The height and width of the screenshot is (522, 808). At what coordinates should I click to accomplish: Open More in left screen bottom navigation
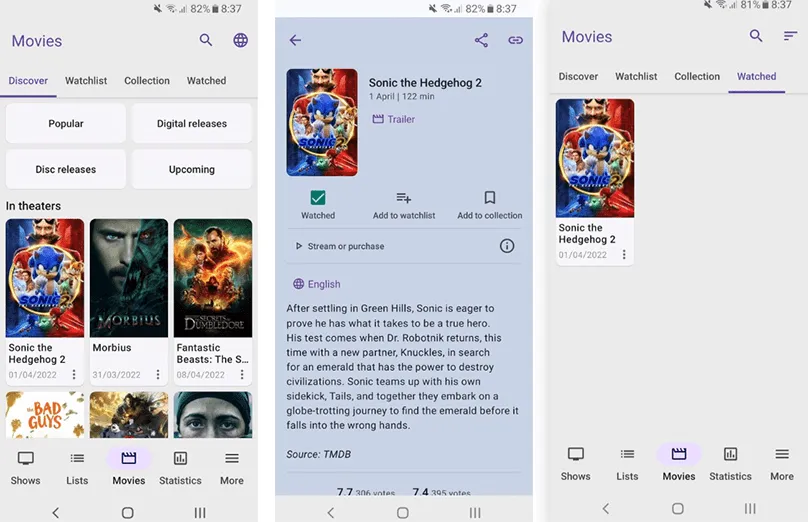click(232, 468)
